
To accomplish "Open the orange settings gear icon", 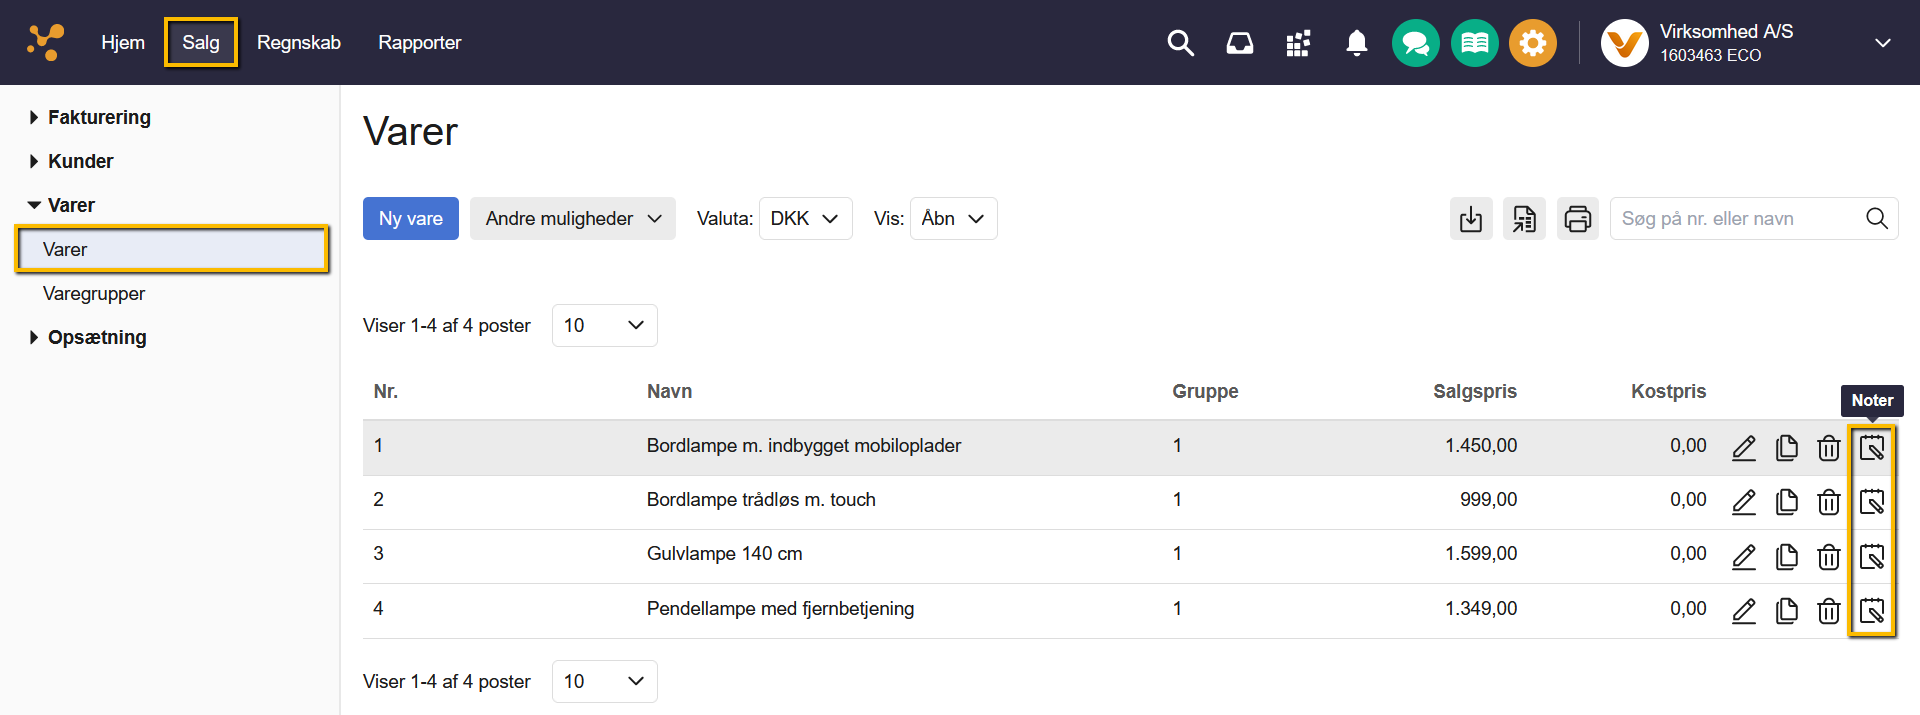I will (1532, 43).
